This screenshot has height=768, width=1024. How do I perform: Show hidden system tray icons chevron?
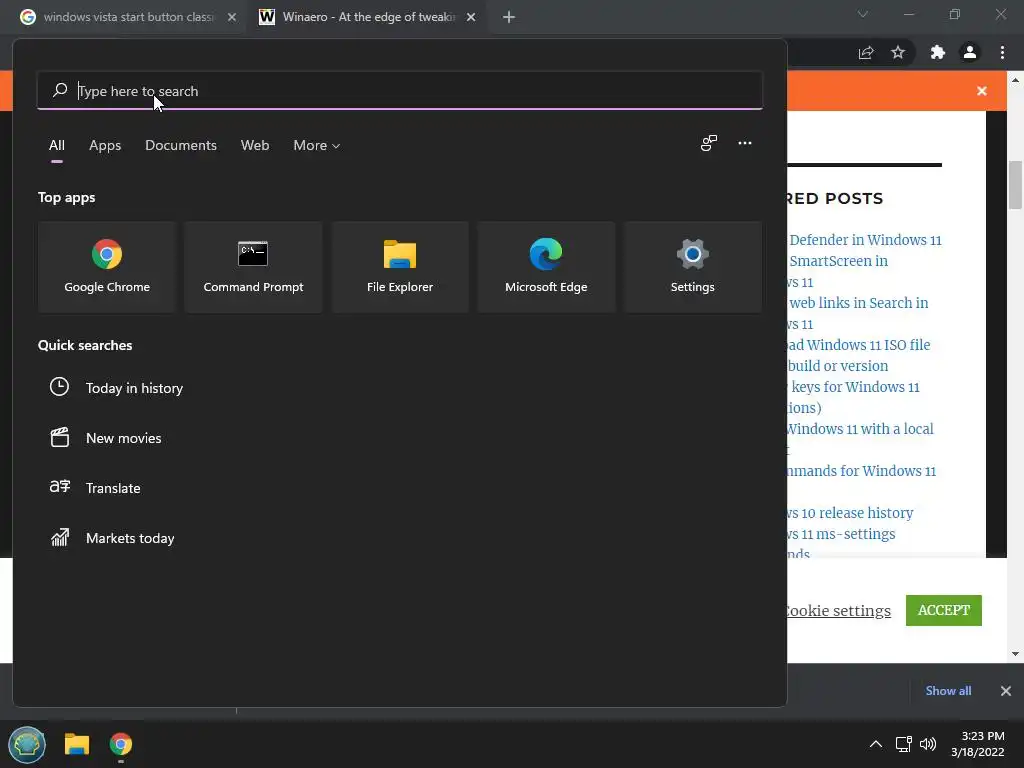[x=876, y=744]
